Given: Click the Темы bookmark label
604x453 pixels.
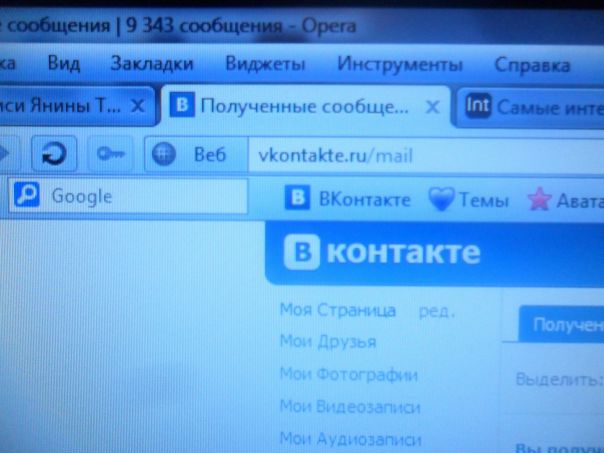Looking at the screenshot, I should 484,200.
